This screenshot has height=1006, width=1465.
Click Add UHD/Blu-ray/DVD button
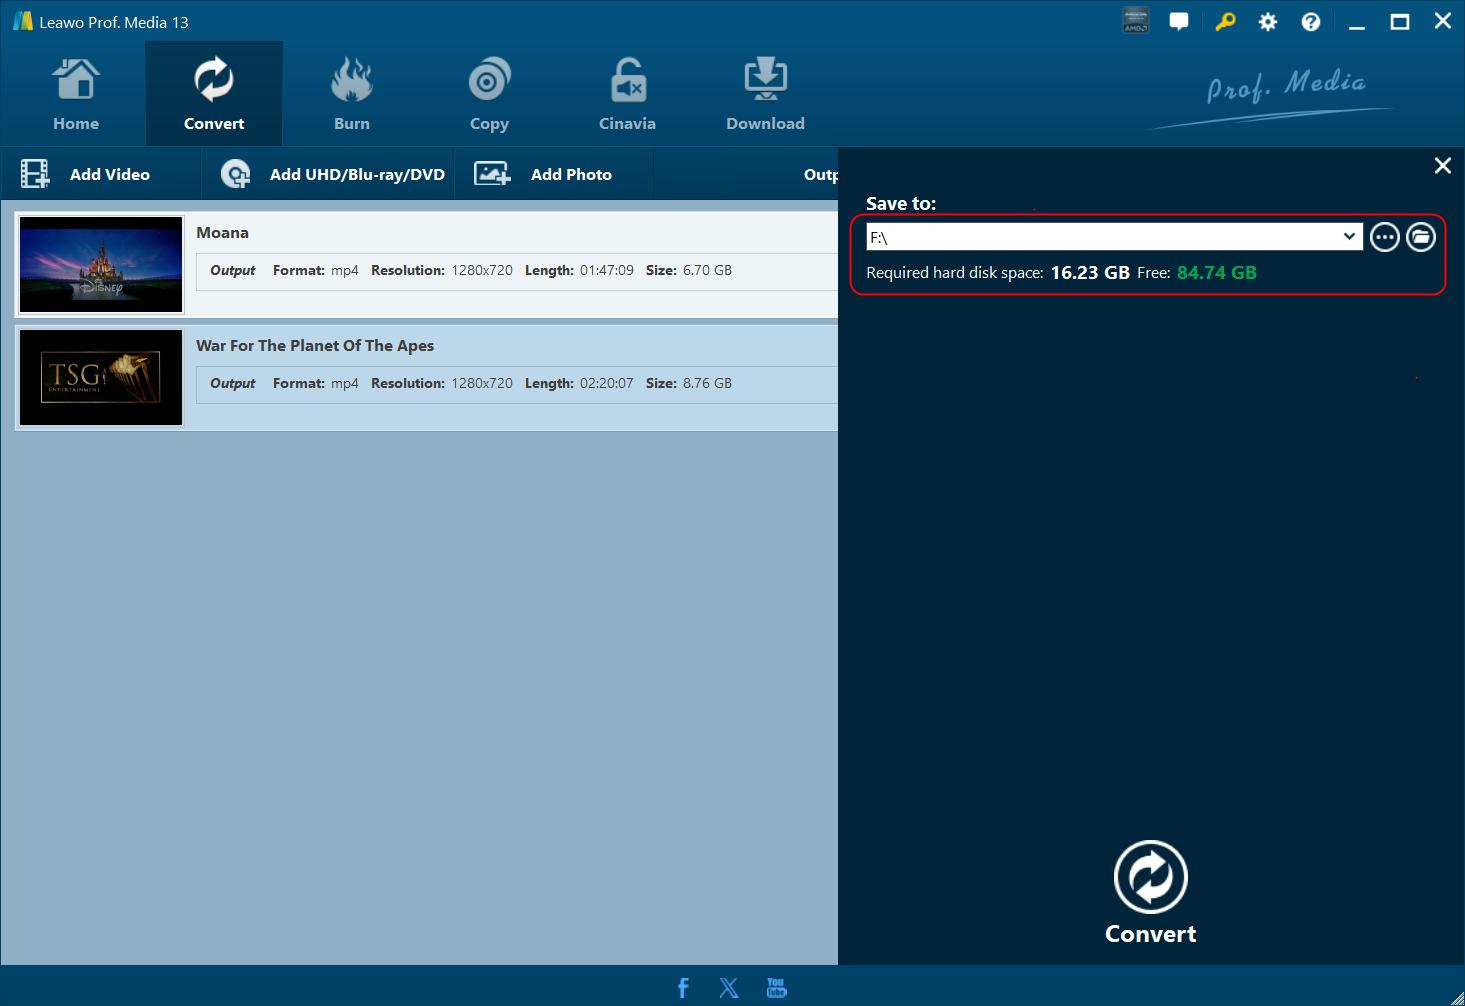pyautogui.click(x=333, y=174)
